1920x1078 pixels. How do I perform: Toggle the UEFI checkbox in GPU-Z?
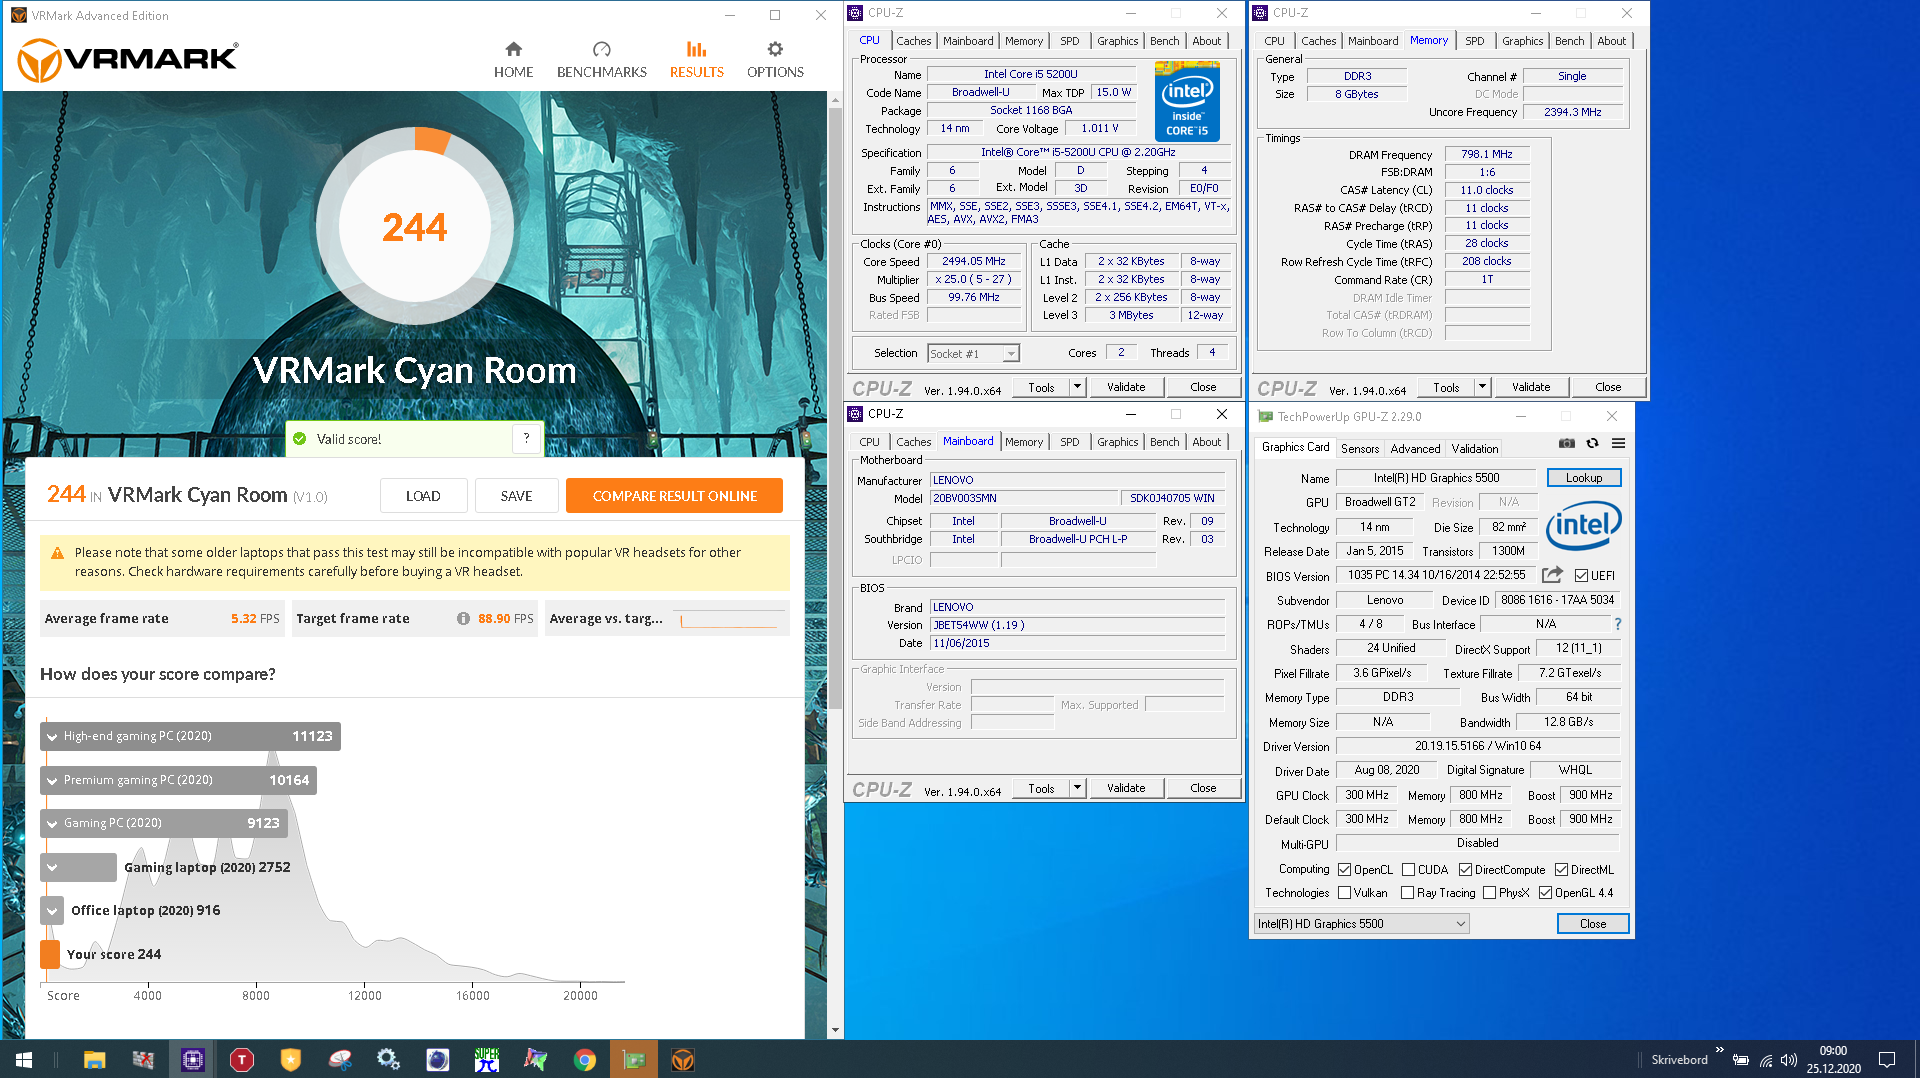(1581, 575)
